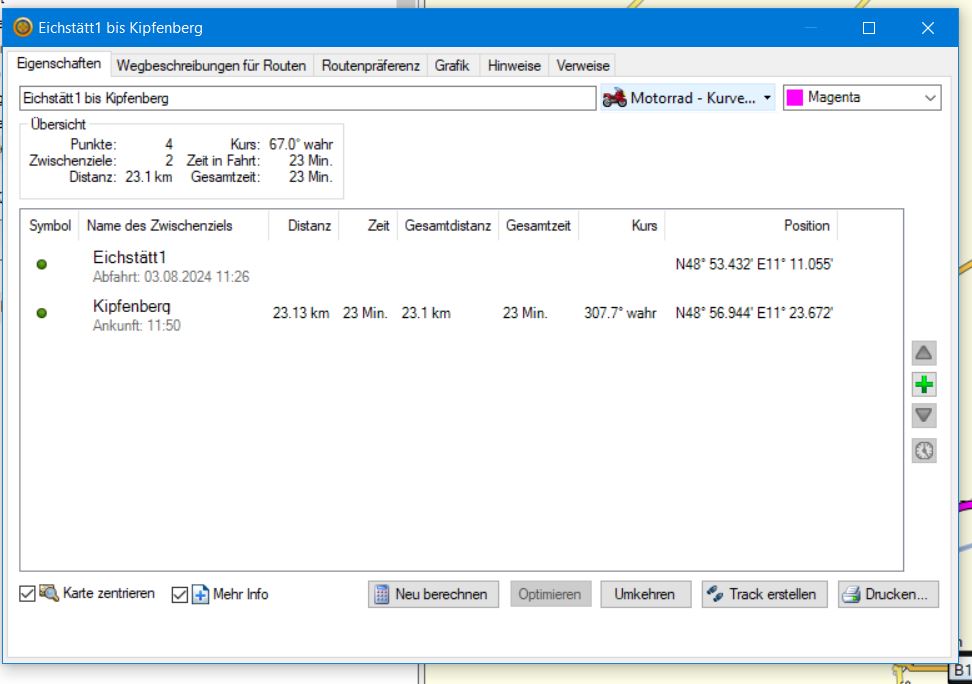The width and height of the screenshot is (972, 684).
Task: Click the clock time settings icon
Action: 924,451
